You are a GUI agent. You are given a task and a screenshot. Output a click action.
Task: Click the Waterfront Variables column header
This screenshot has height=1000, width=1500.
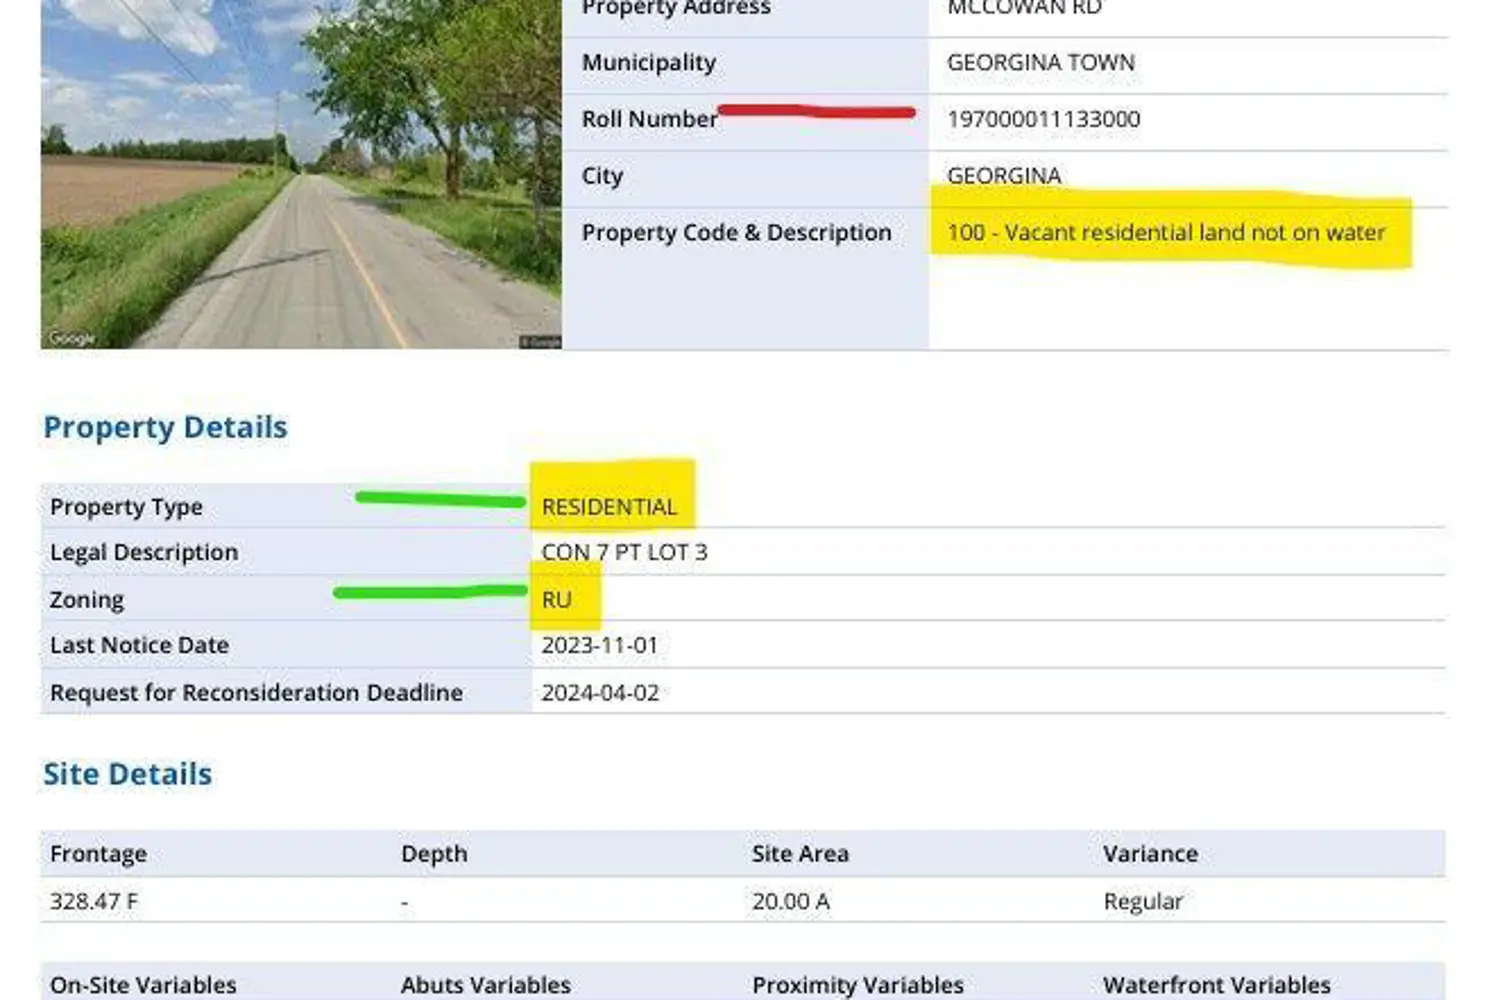point(1216,985)
